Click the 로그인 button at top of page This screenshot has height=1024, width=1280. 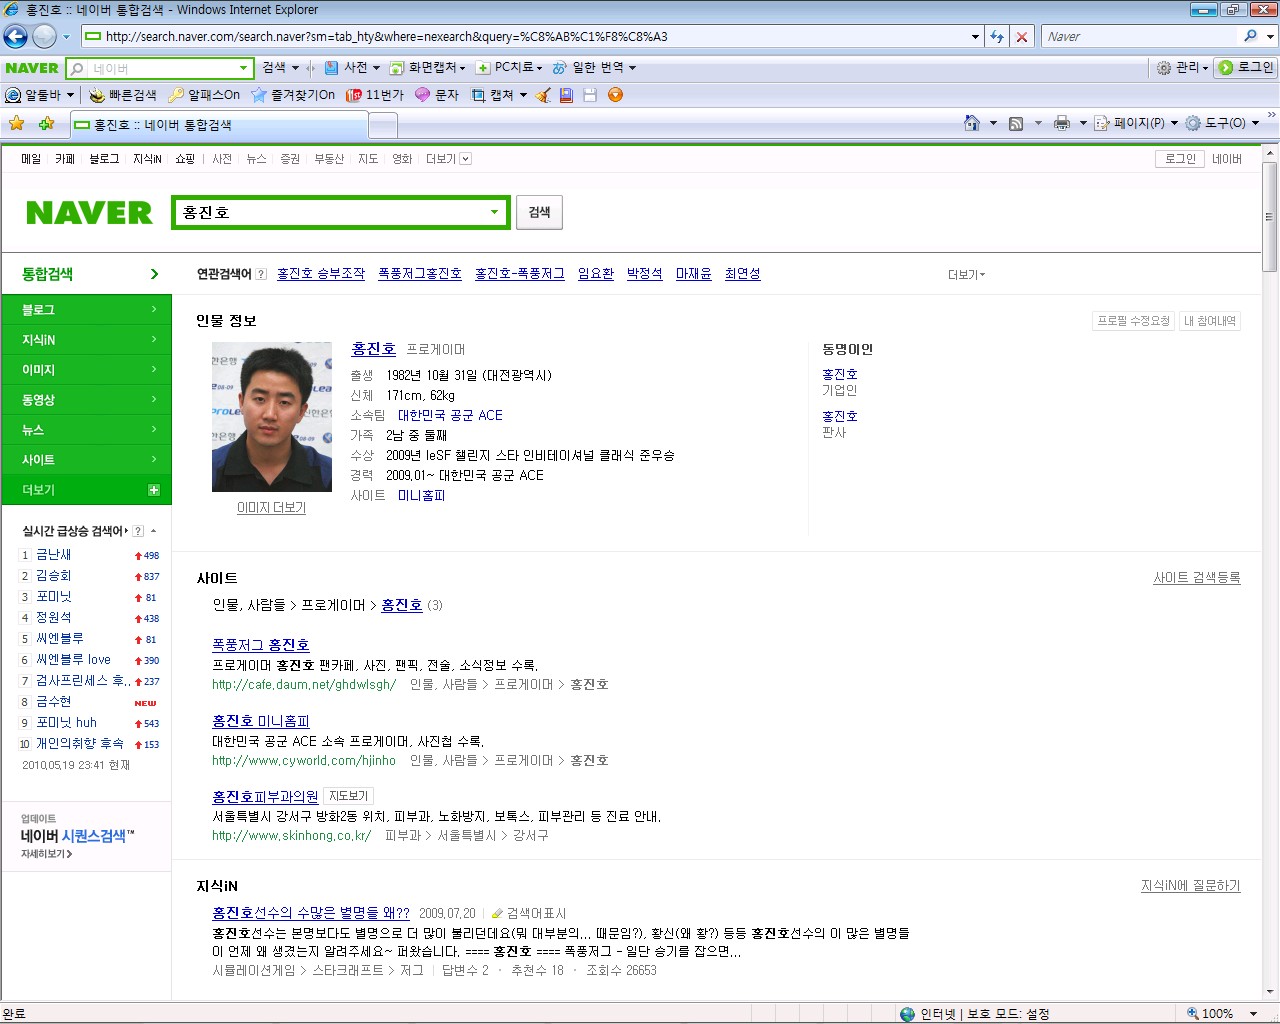coord(1180,159)
